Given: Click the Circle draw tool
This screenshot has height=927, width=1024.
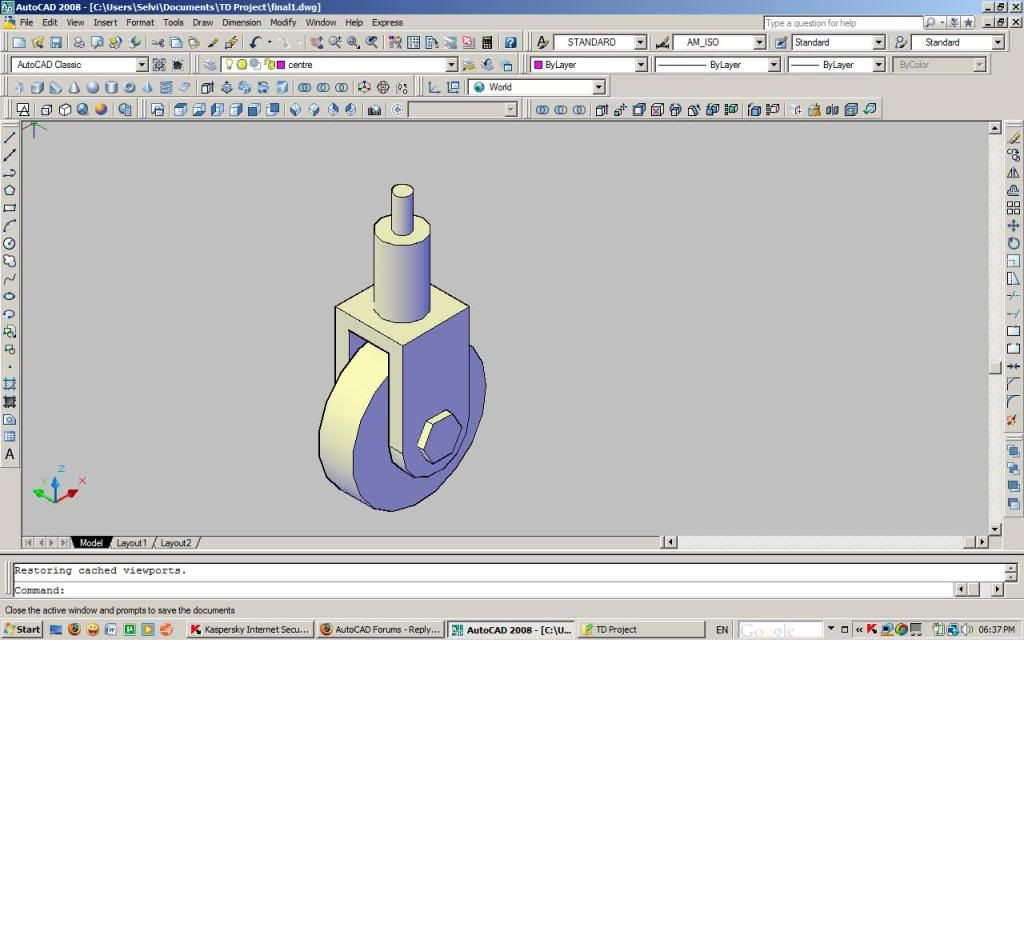Looking at the screenshot, I should pos(10,243).
